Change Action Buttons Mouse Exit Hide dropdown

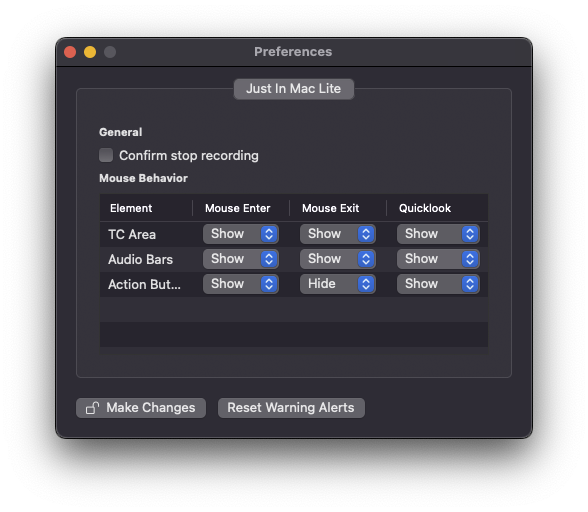pyautogui.click(x=338, y=284)
